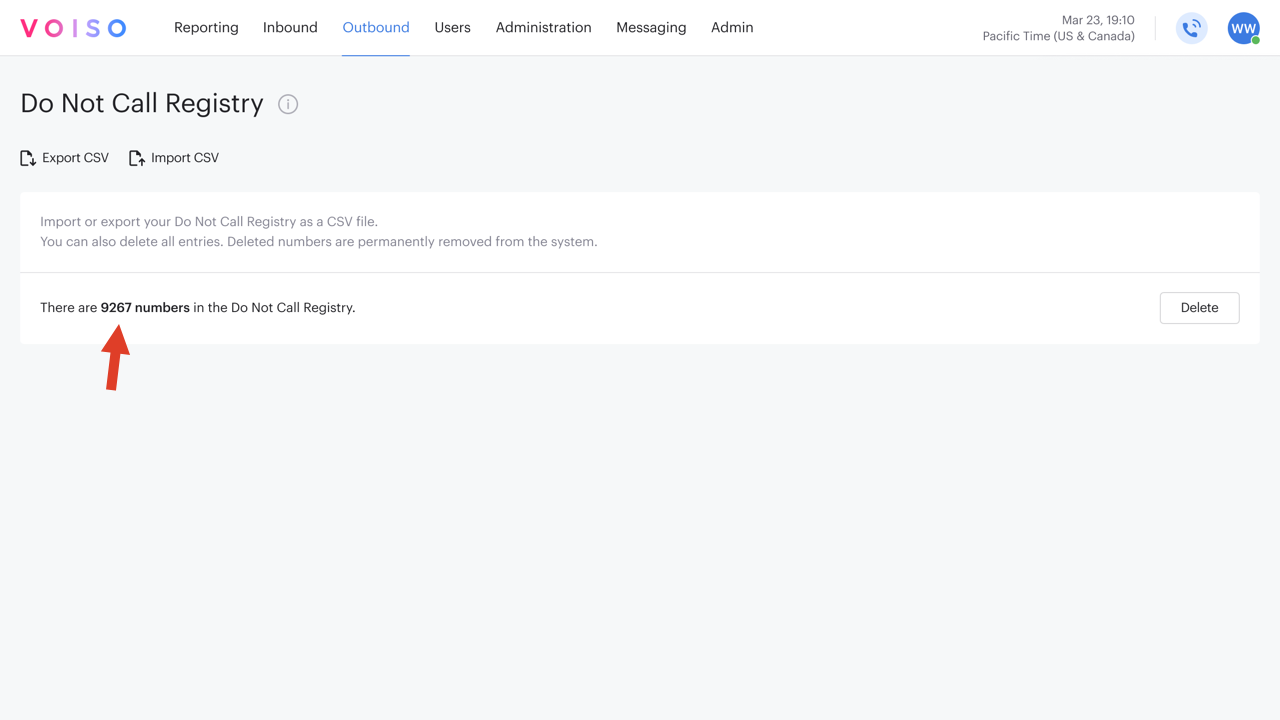Open the WW user avatar menu
Viewport: 1280px width, 720px height.
pos(1243,28)
